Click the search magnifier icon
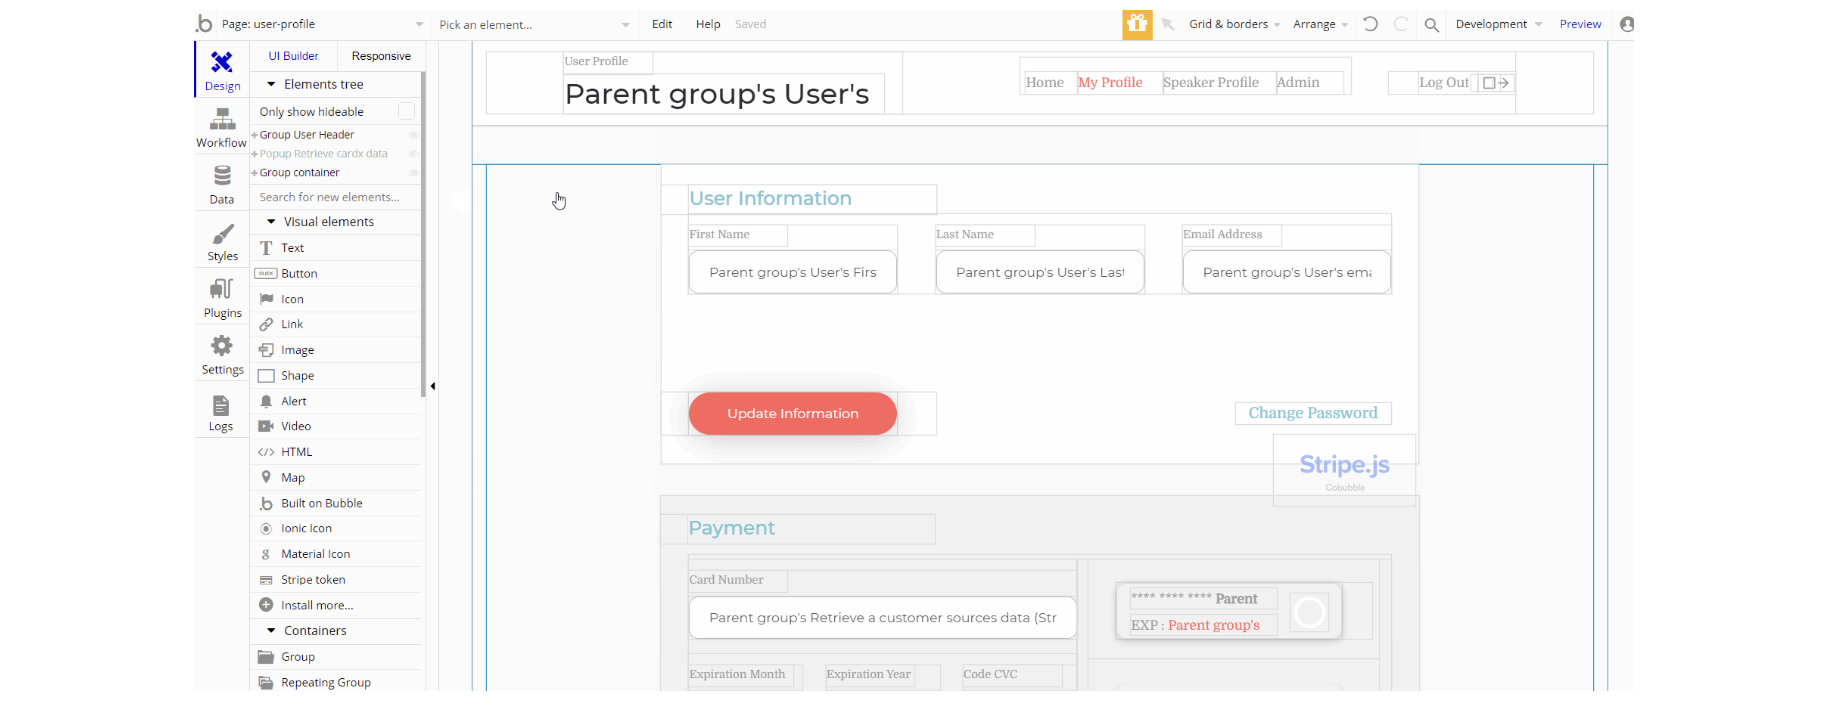Image resolution: width=1830 pixels, height=708 pixels. pyautogui.click(x=1431, y=25)
